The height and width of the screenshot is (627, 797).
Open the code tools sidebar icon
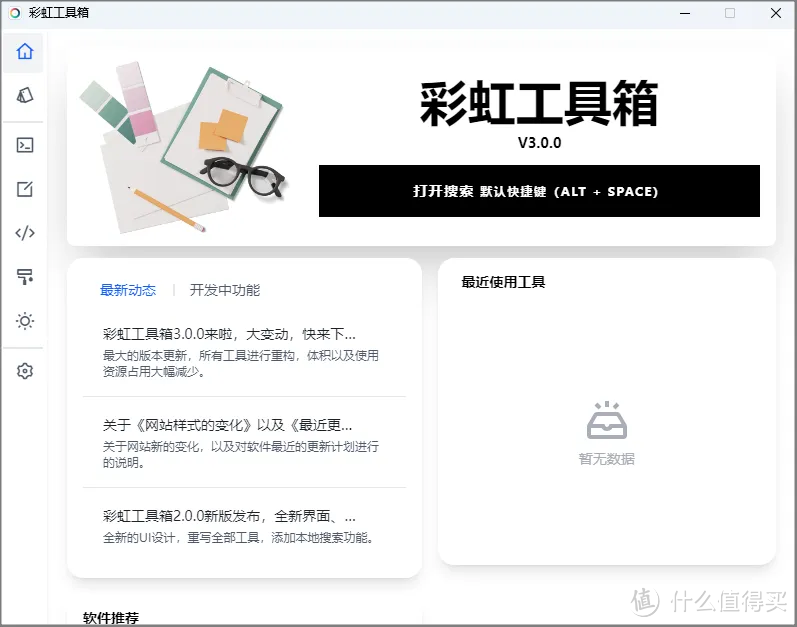pyautogui.click(x=24, y=233)
